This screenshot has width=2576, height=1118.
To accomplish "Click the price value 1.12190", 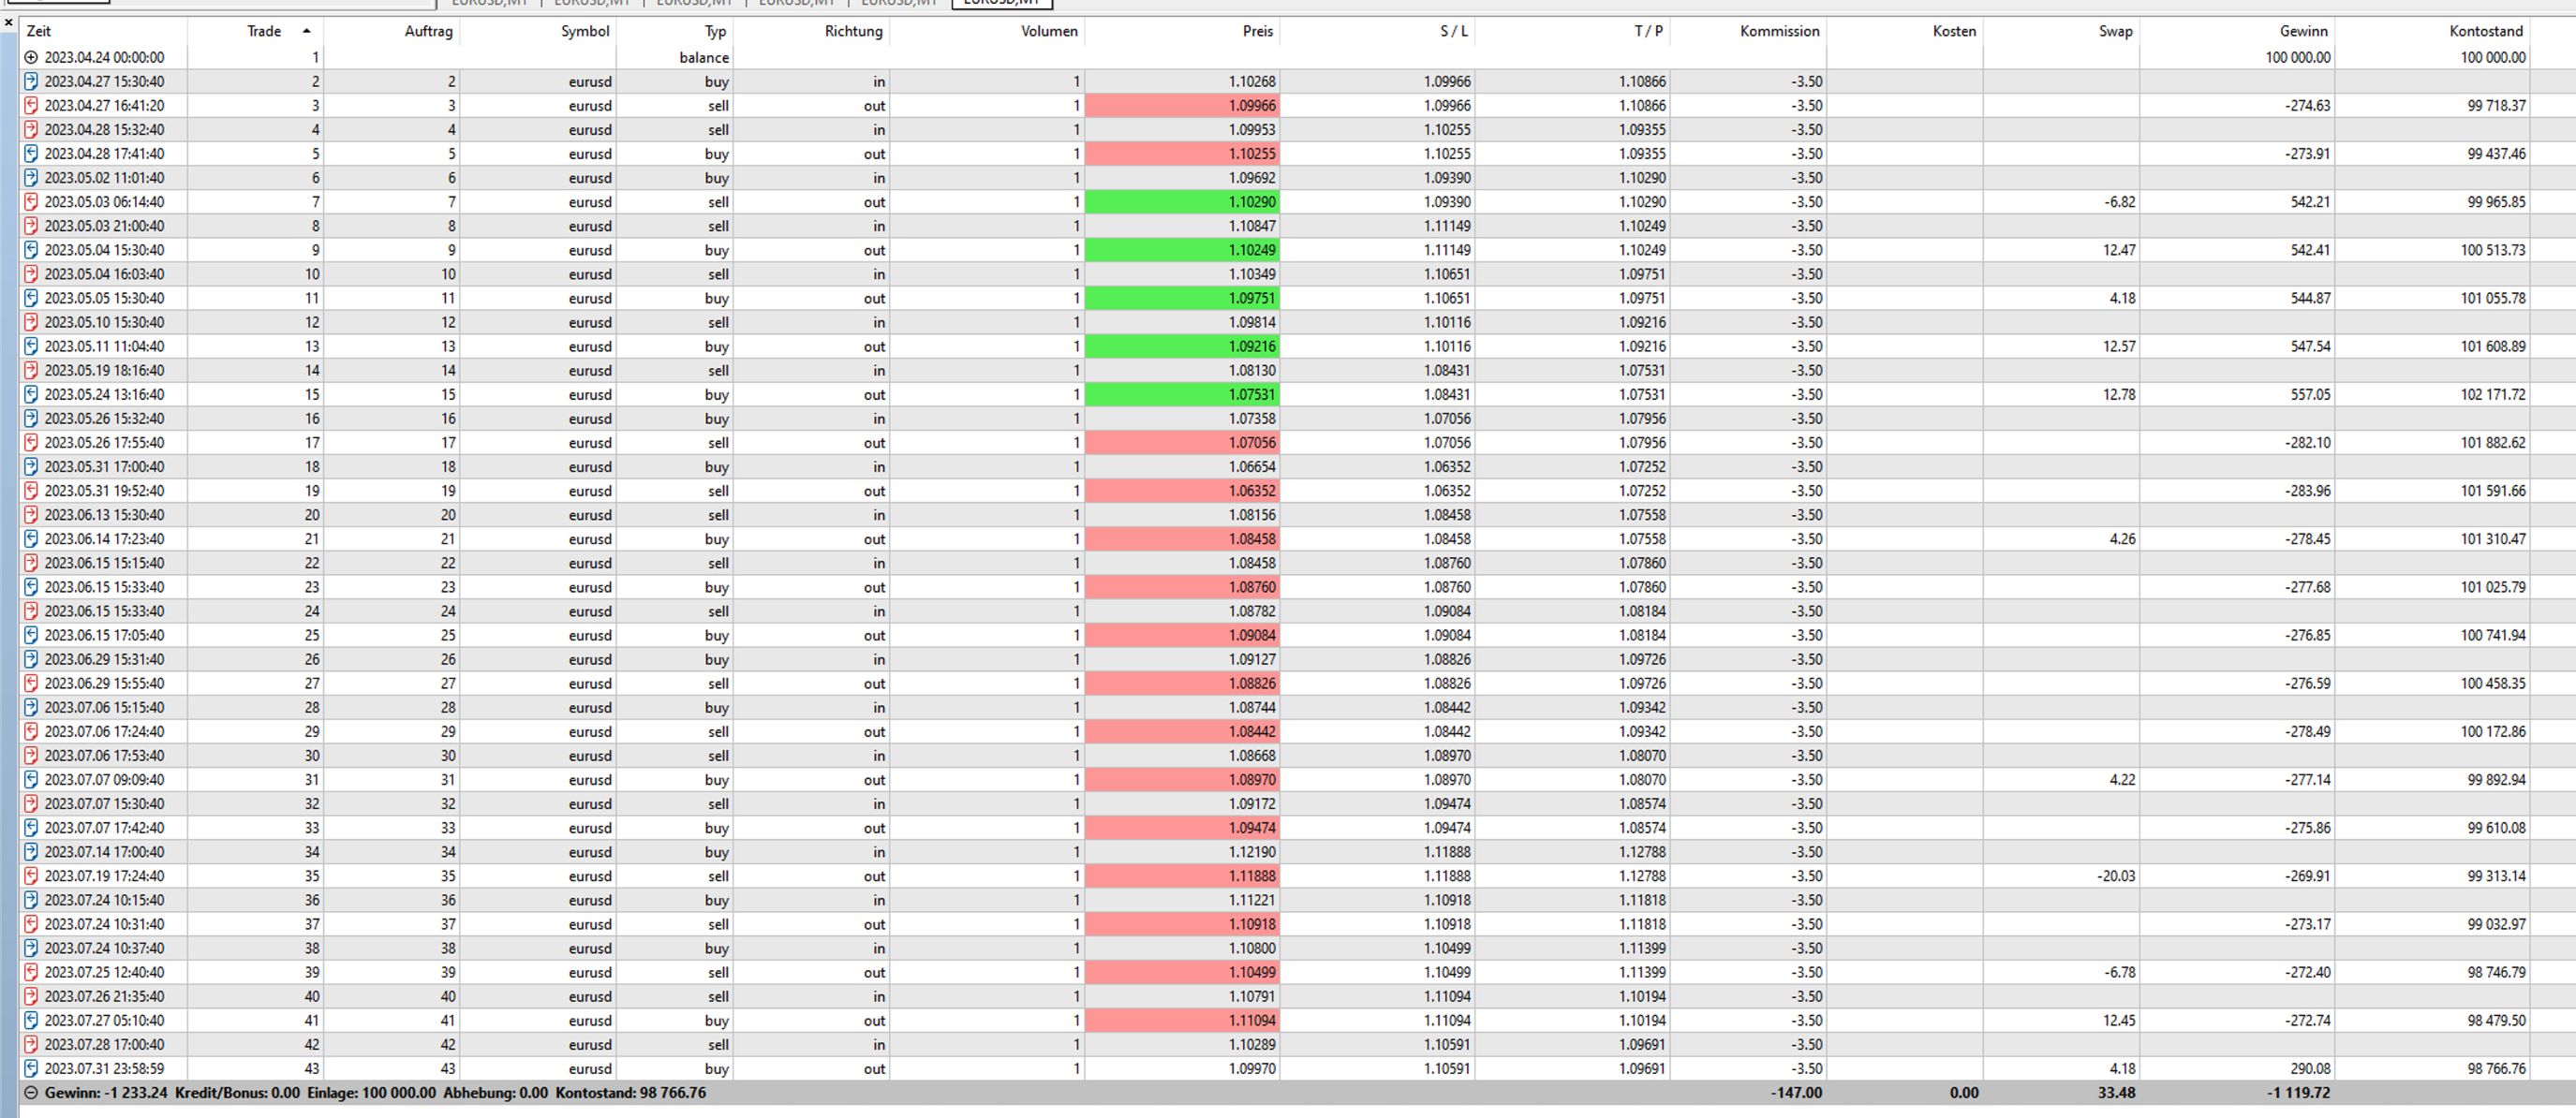I will (x=1252, y=852).
